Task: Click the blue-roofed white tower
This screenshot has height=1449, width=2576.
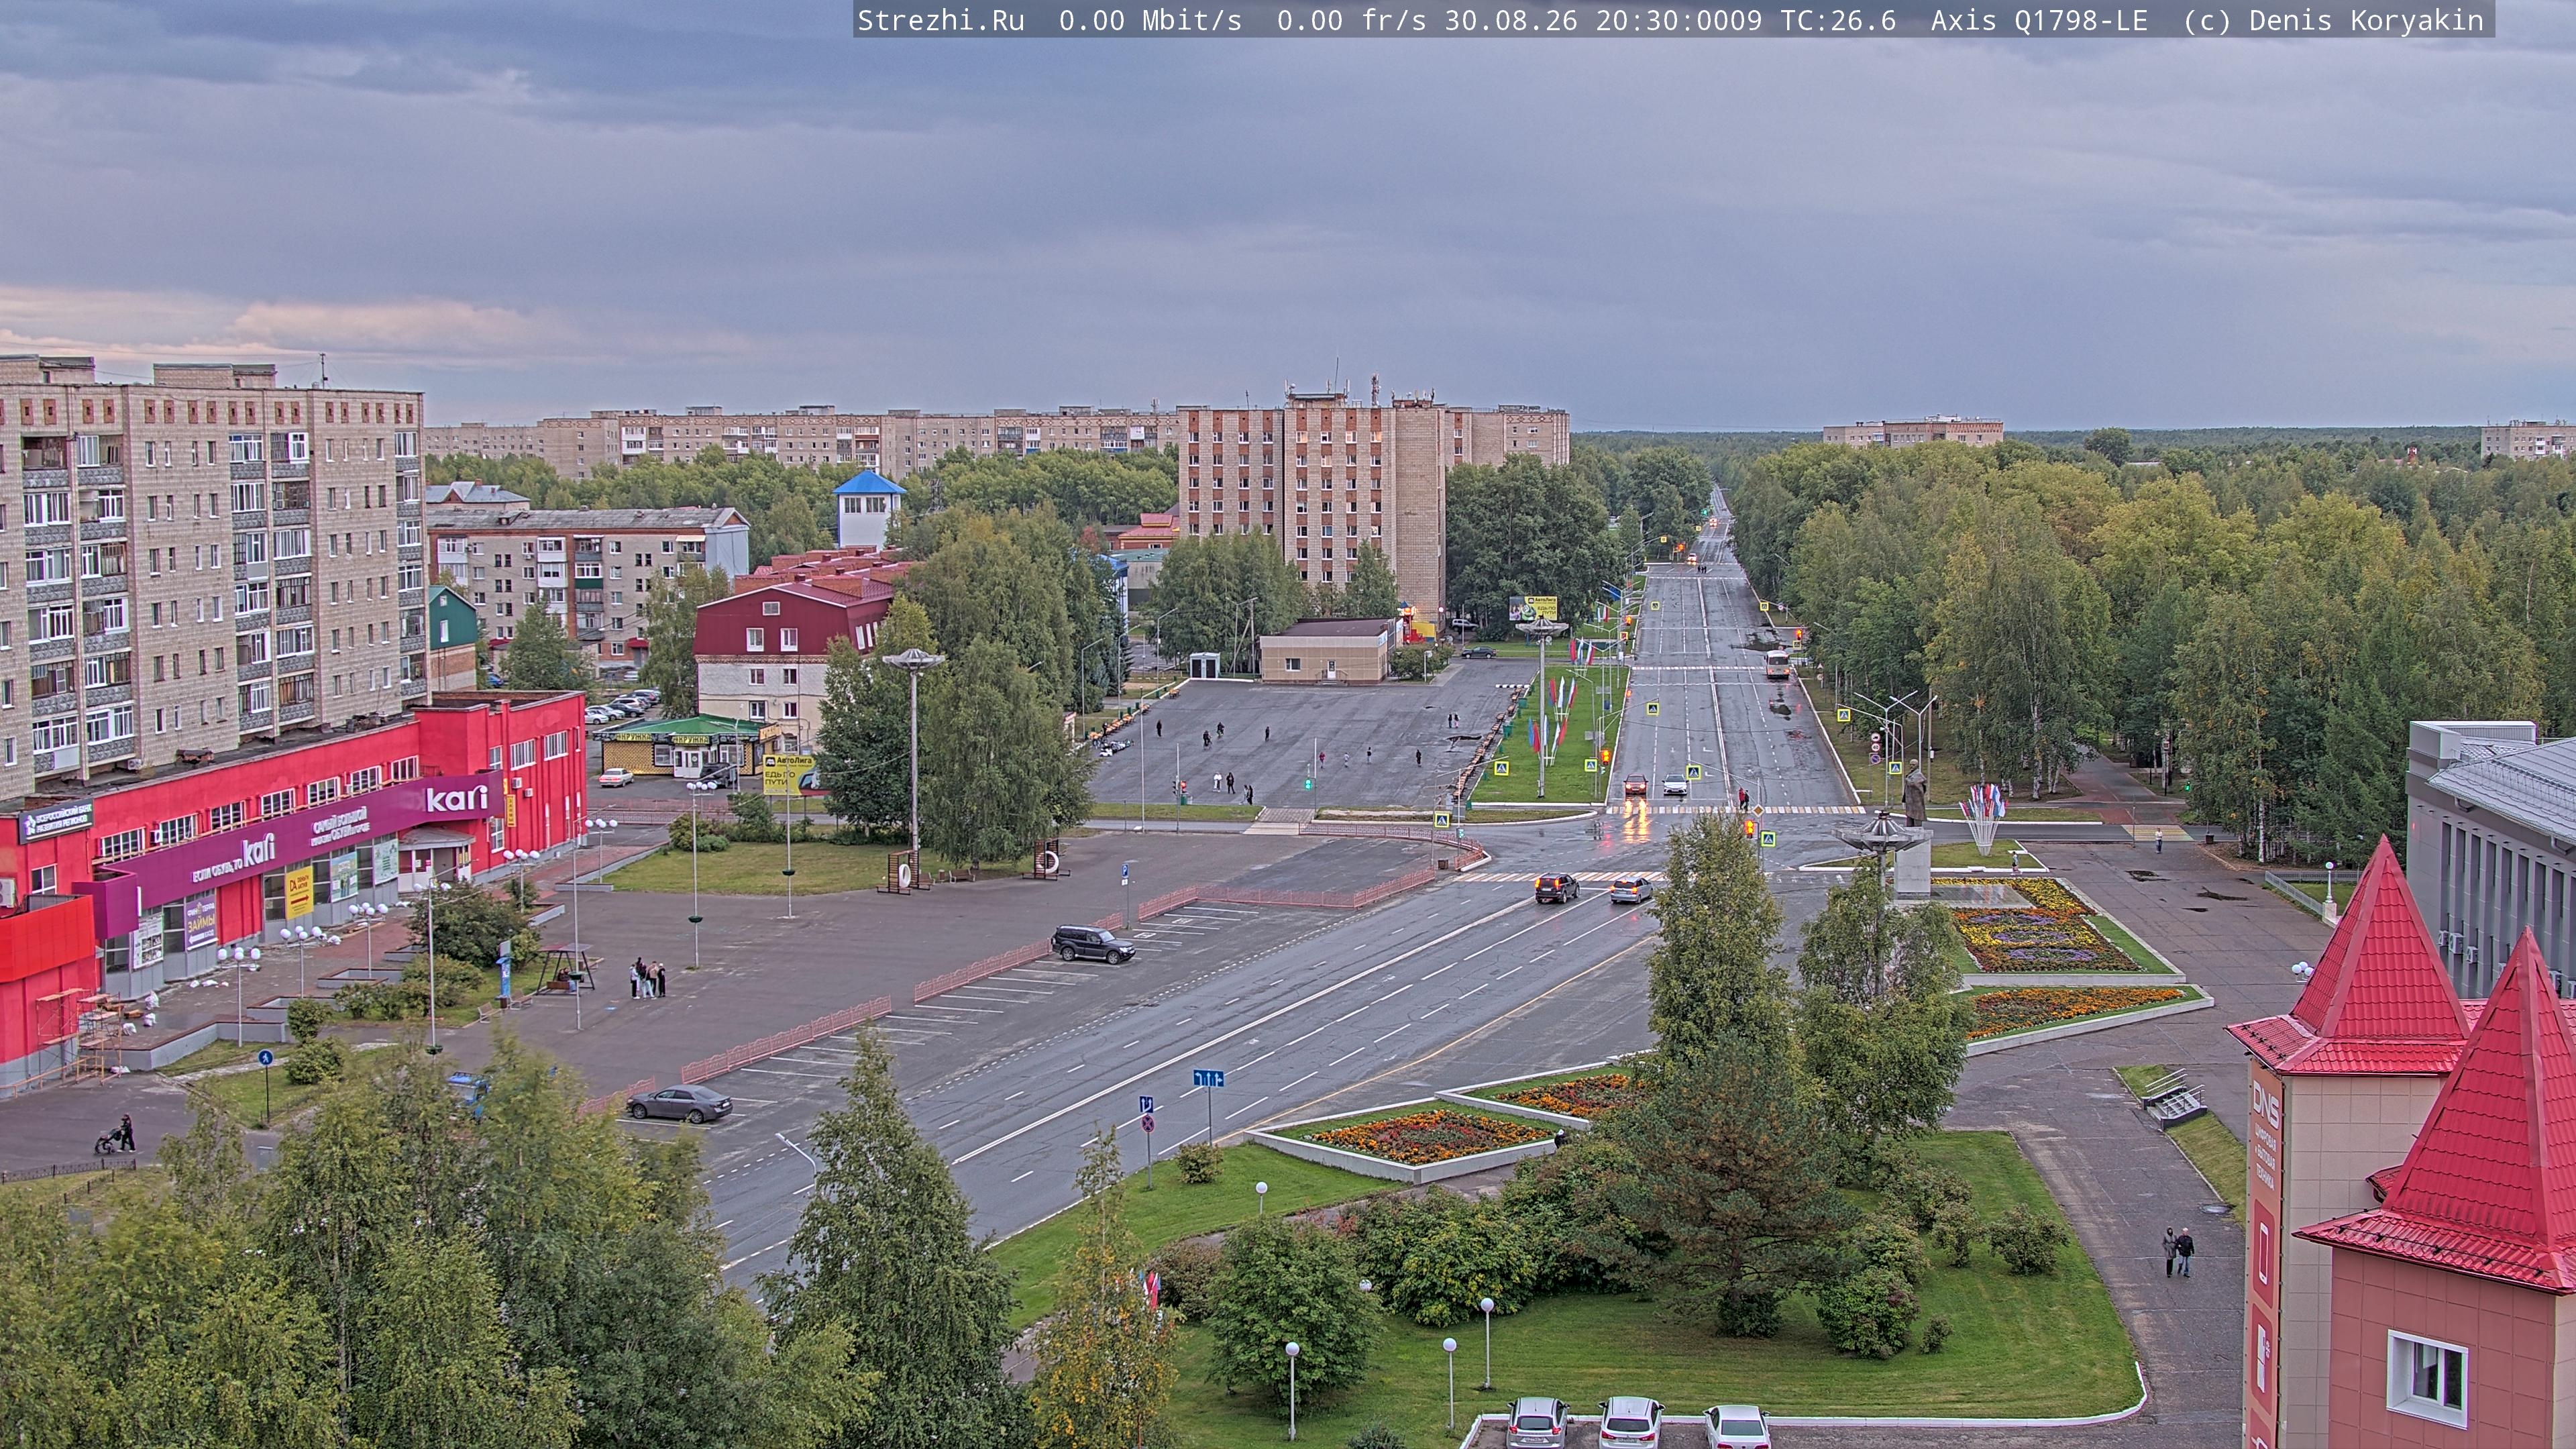Action: click(x=868, y=509)
